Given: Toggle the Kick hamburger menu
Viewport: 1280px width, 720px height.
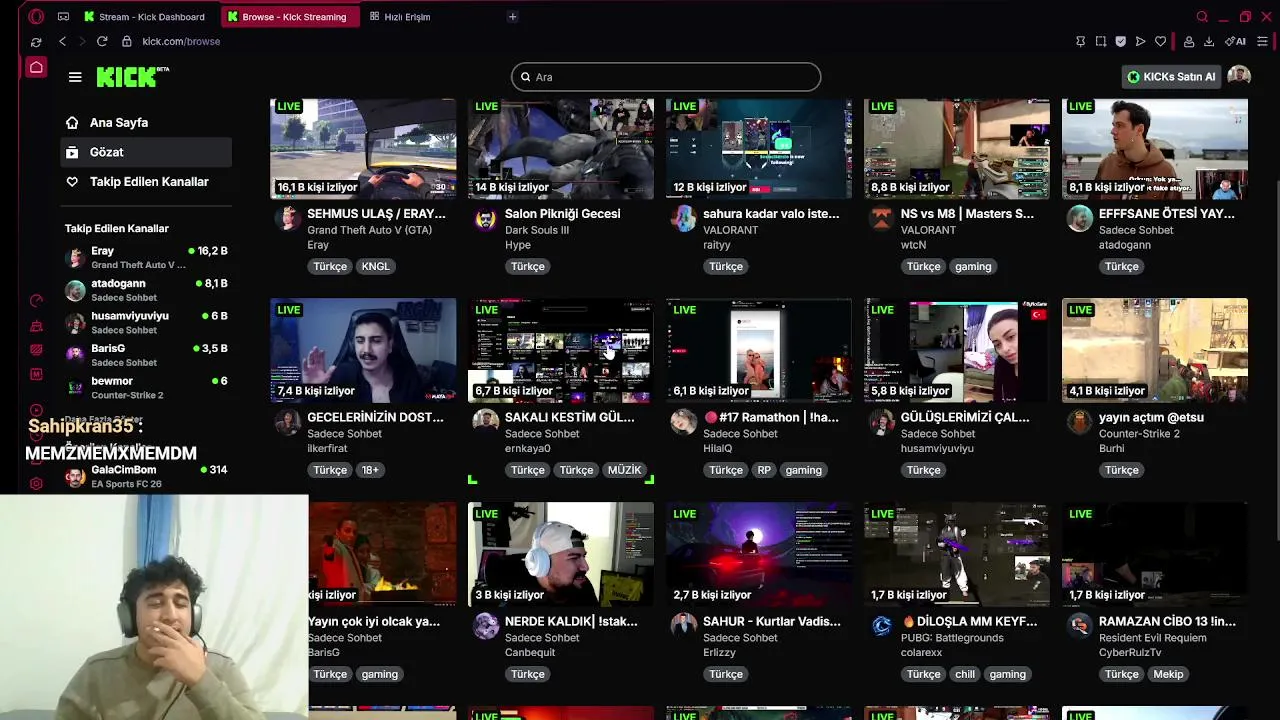Looking at the screenshot, I should tap(75, 77).
